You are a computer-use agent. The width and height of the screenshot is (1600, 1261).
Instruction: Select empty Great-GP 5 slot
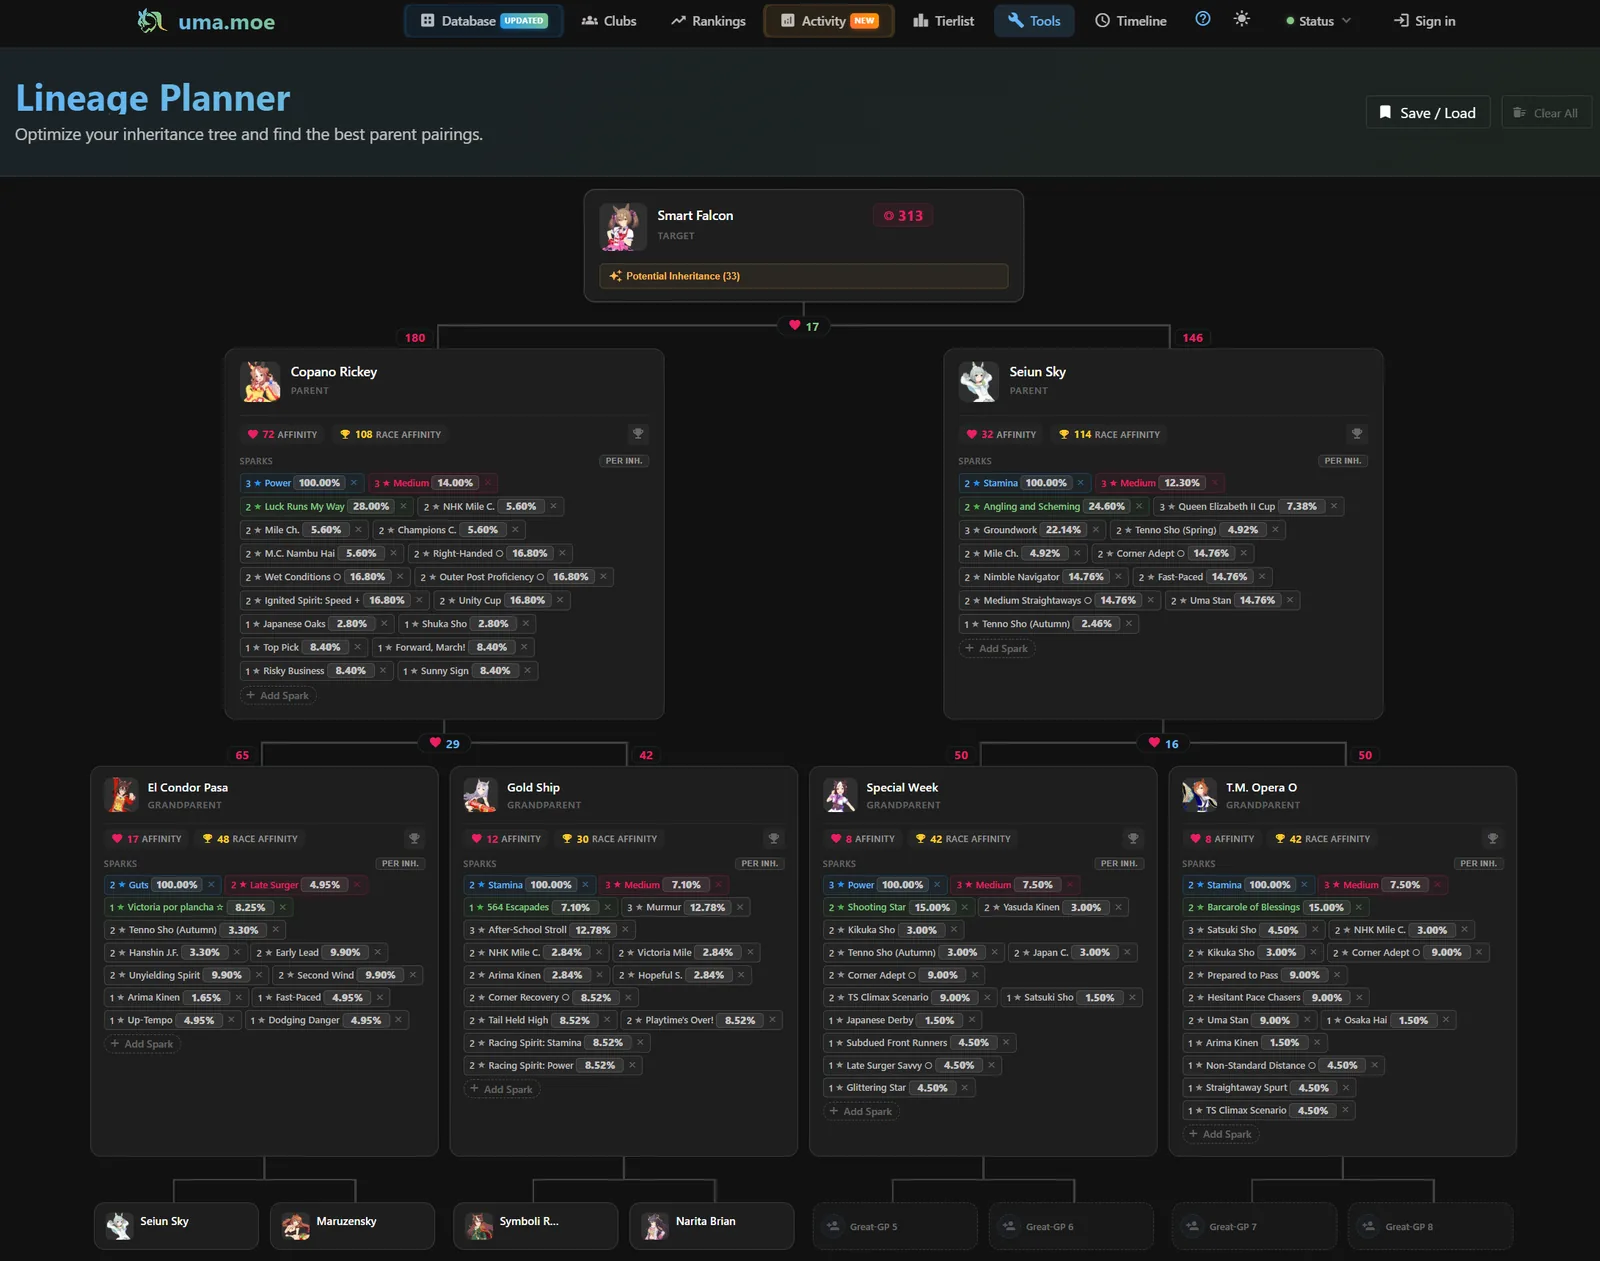click(x=895, y=1226)
